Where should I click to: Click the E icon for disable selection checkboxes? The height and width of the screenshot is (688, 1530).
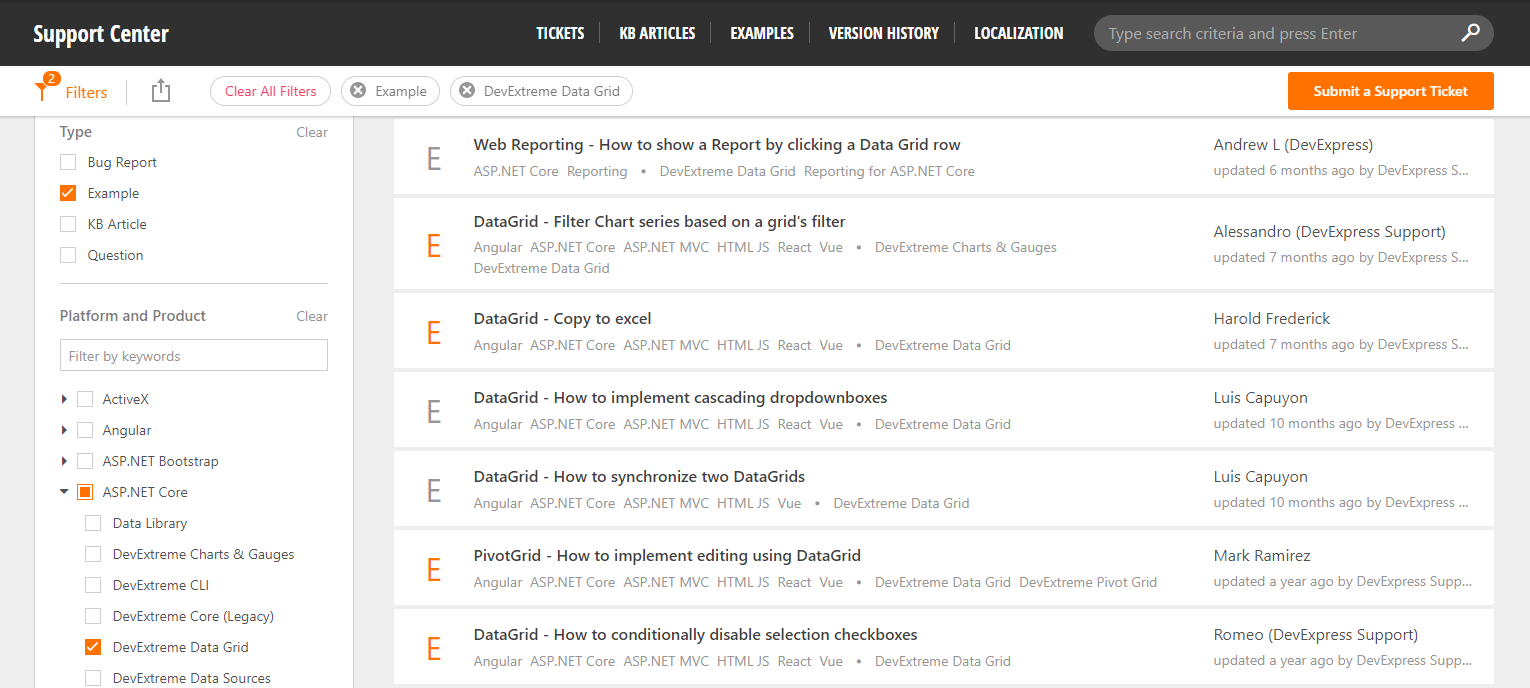tap(433, 648)
